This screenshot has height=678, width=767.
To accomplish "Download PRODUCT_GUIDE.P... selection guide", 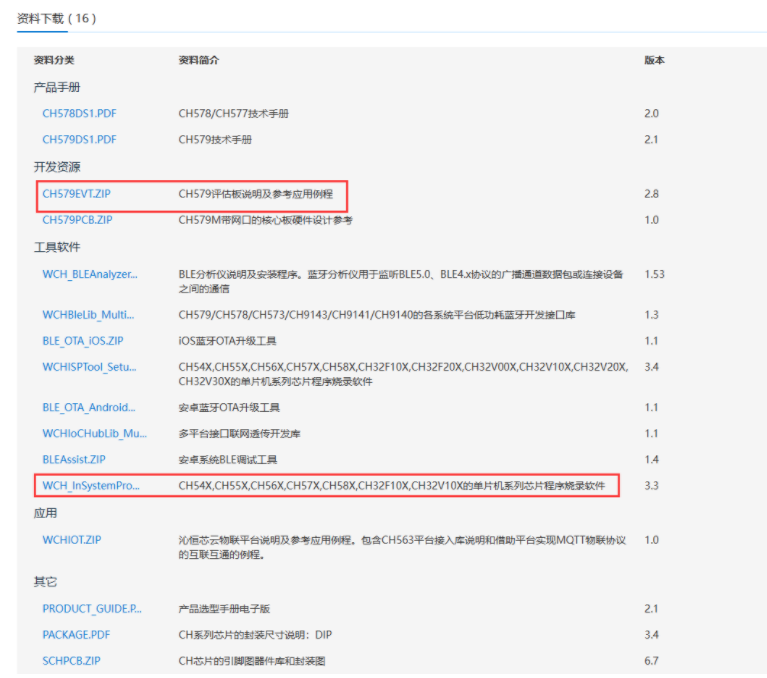I will (x=92, y=609).
